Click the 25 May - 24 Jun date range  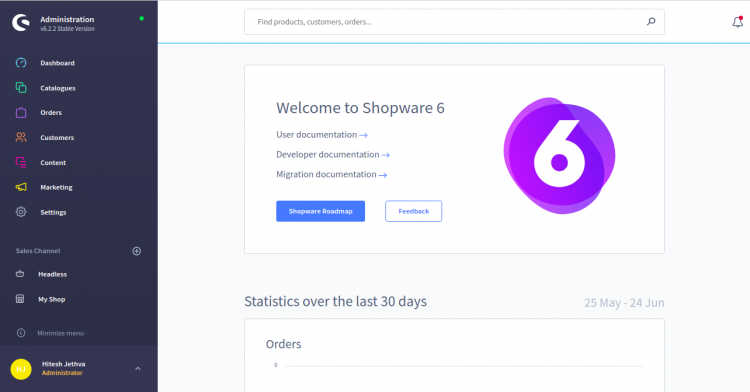click(624, 303)
